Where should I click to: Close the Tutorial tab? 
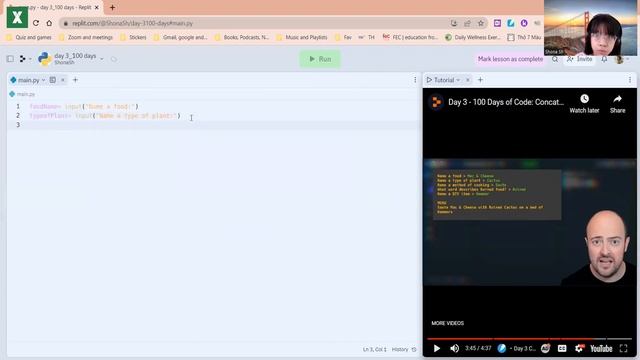tap(468, 80)
